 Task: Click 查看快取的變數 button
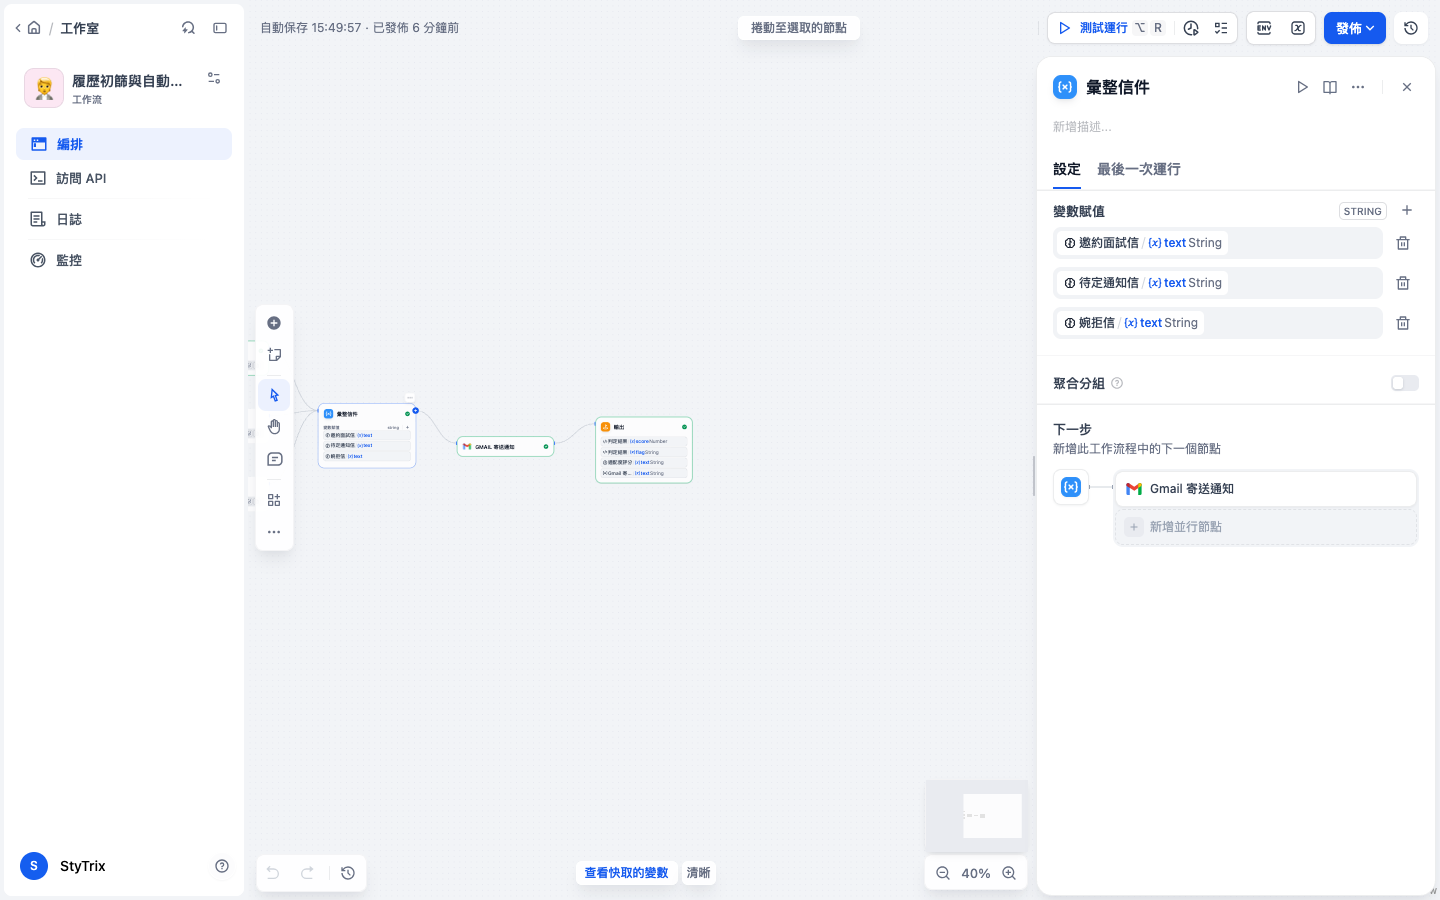pos(626,873)
